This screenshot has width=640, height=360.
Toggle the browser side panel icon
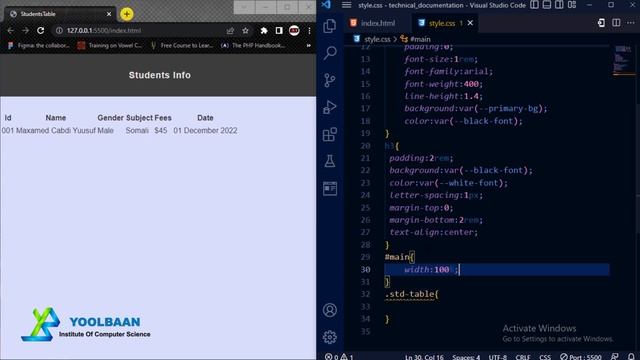click(279, 31)
